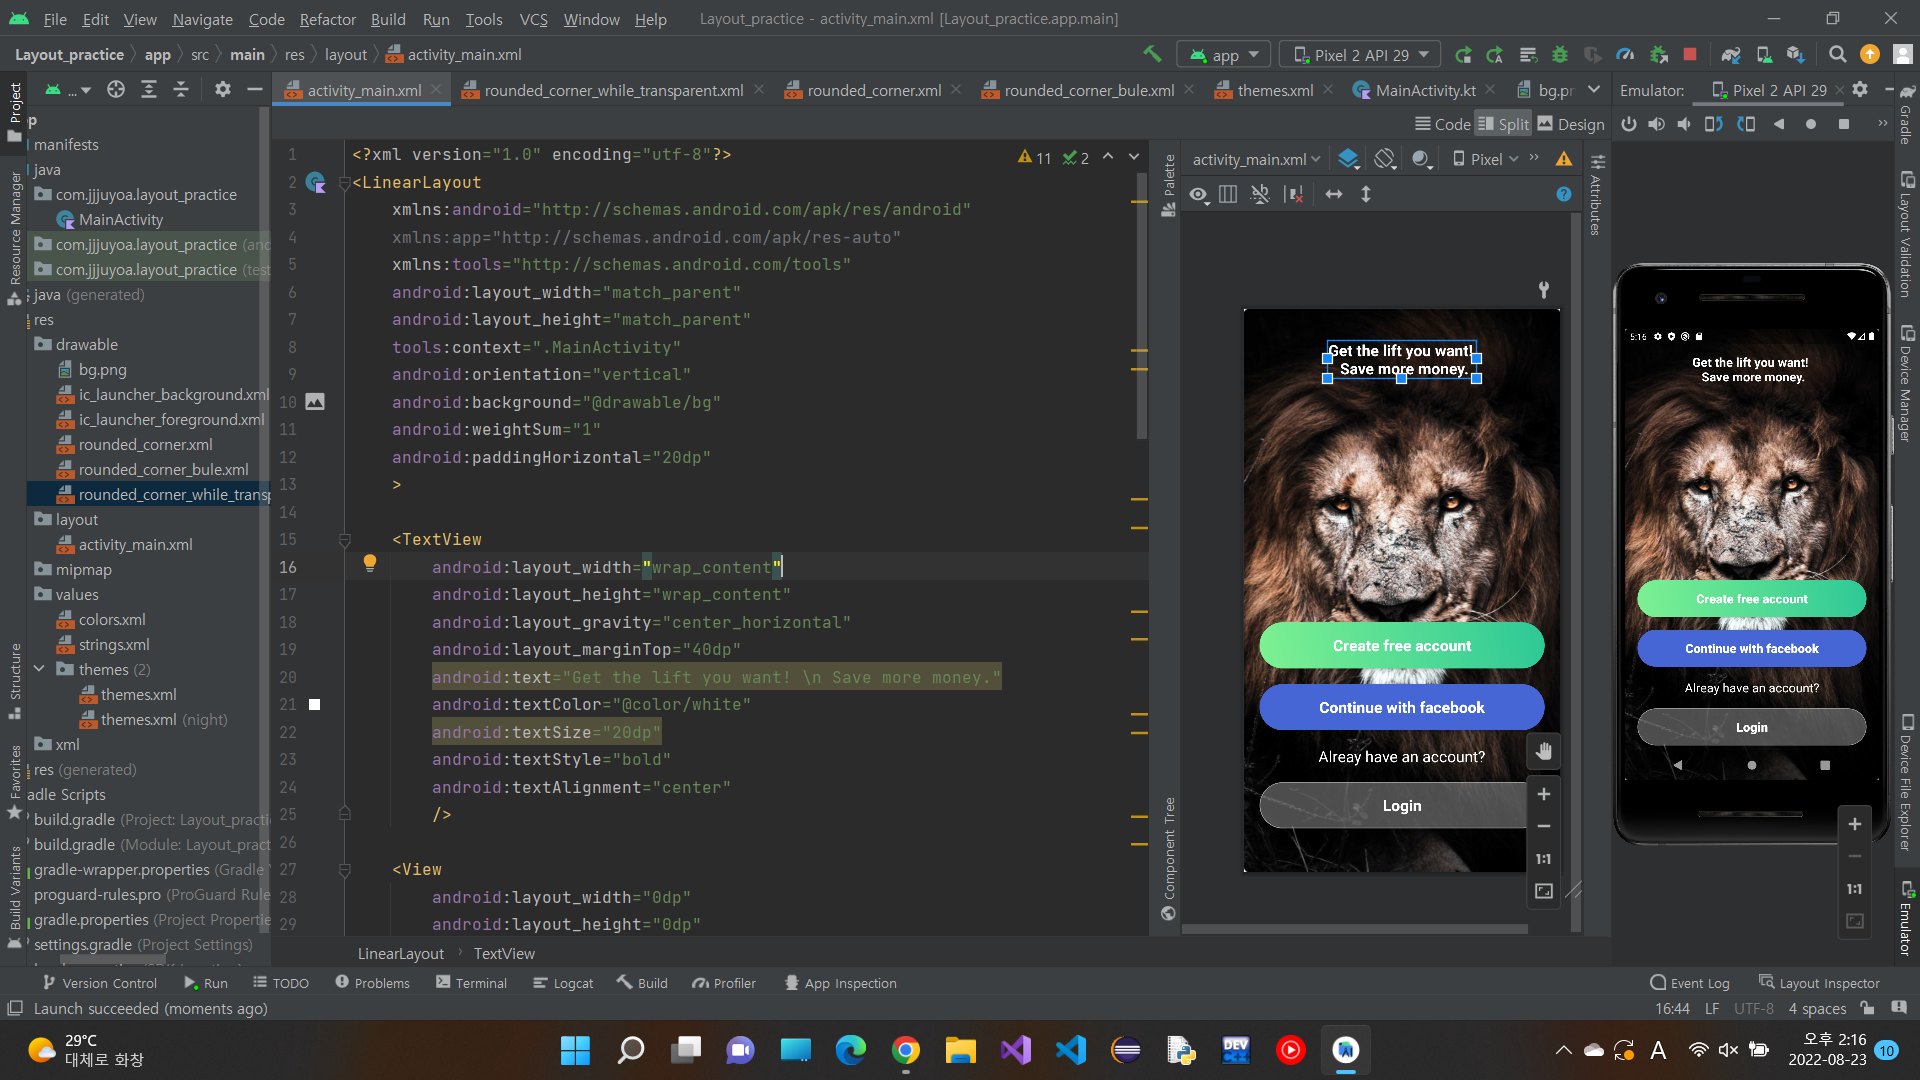Screen dimensions: 1920x1080
Task: Open the Logcat tool window
Action: (x=563, y=983)
